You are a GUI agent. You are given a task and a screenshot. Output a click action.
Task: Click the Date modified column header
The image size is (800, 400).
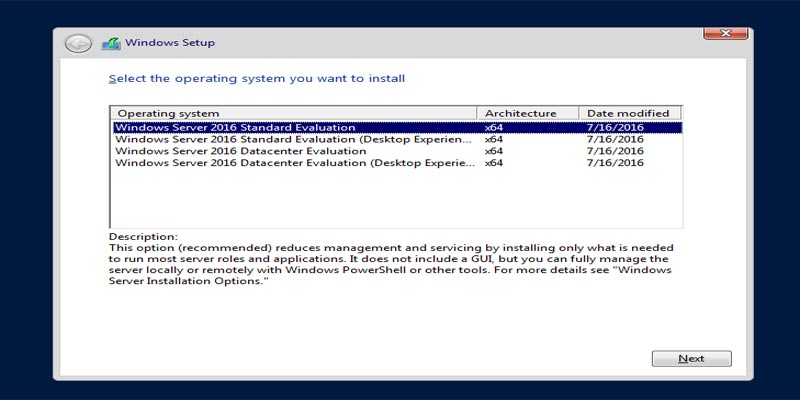coord(630,113)
